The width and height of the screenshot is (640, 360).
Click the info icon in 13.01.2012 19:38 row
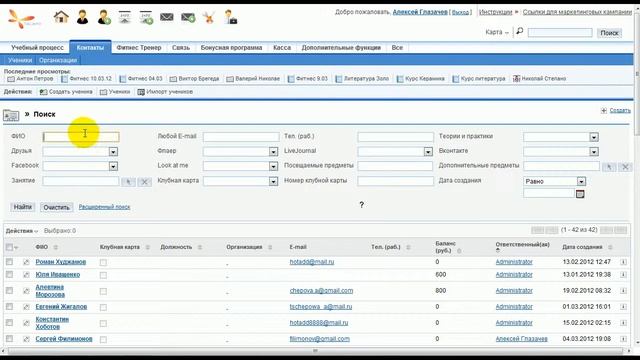point(624,275)
